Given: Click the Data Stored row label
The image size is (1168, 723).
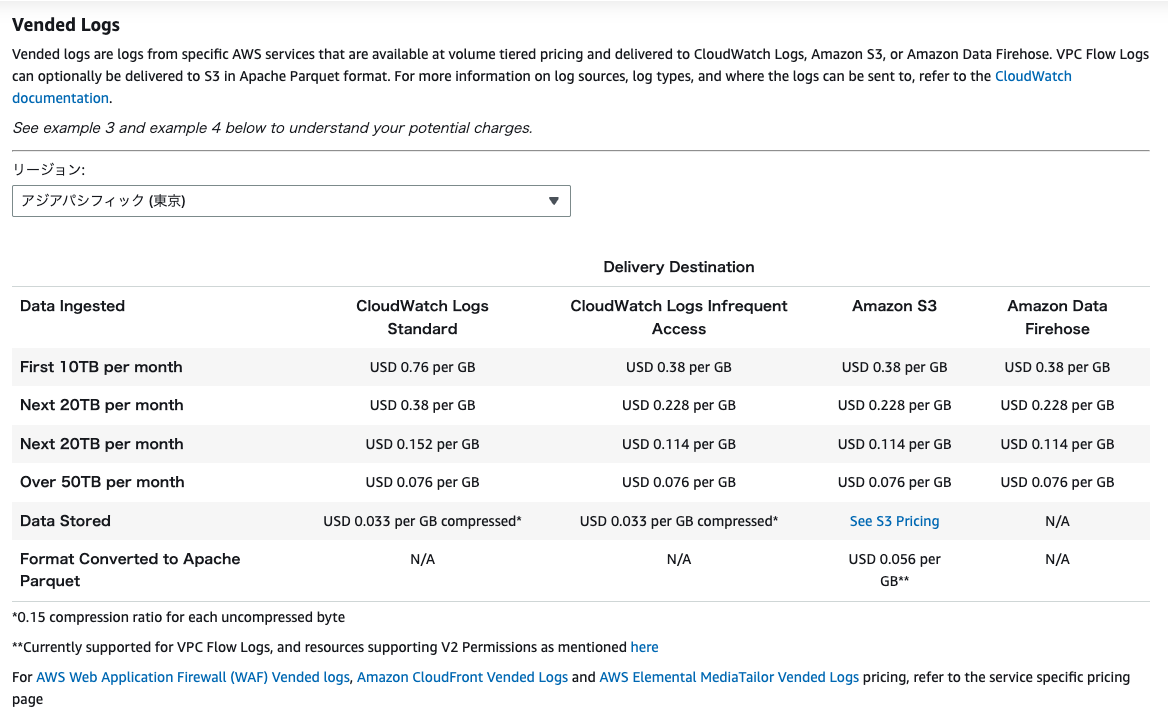Looking at the screenshot, I should tap(65, 521).
